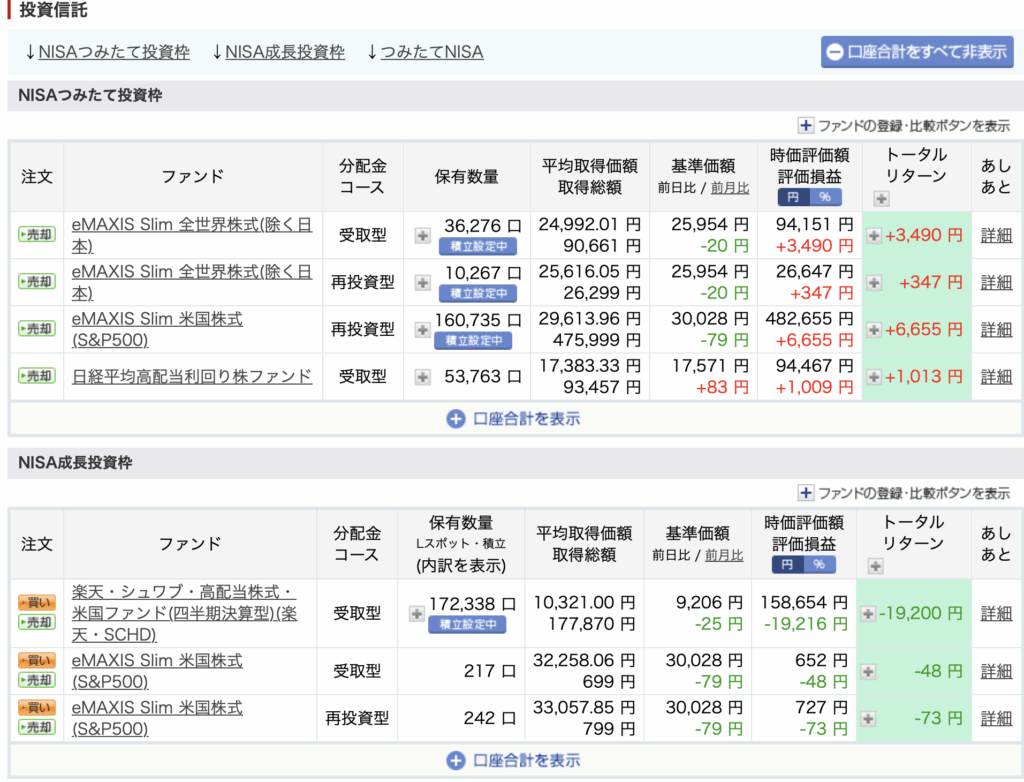Click 積立設定中 badge under 160,735 口
The height and width of the screenshot is (782, 1024).
[x=473, y=340]
